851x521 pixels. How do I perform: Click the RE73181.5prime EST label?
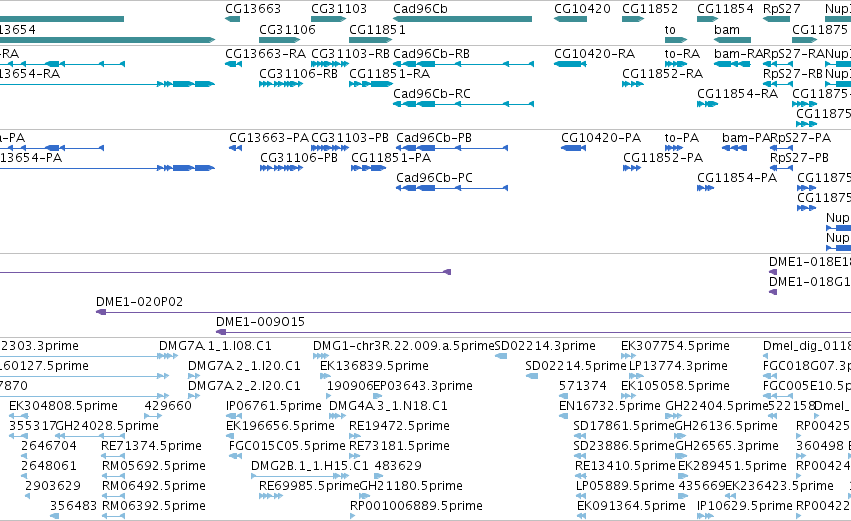point(399,447)
